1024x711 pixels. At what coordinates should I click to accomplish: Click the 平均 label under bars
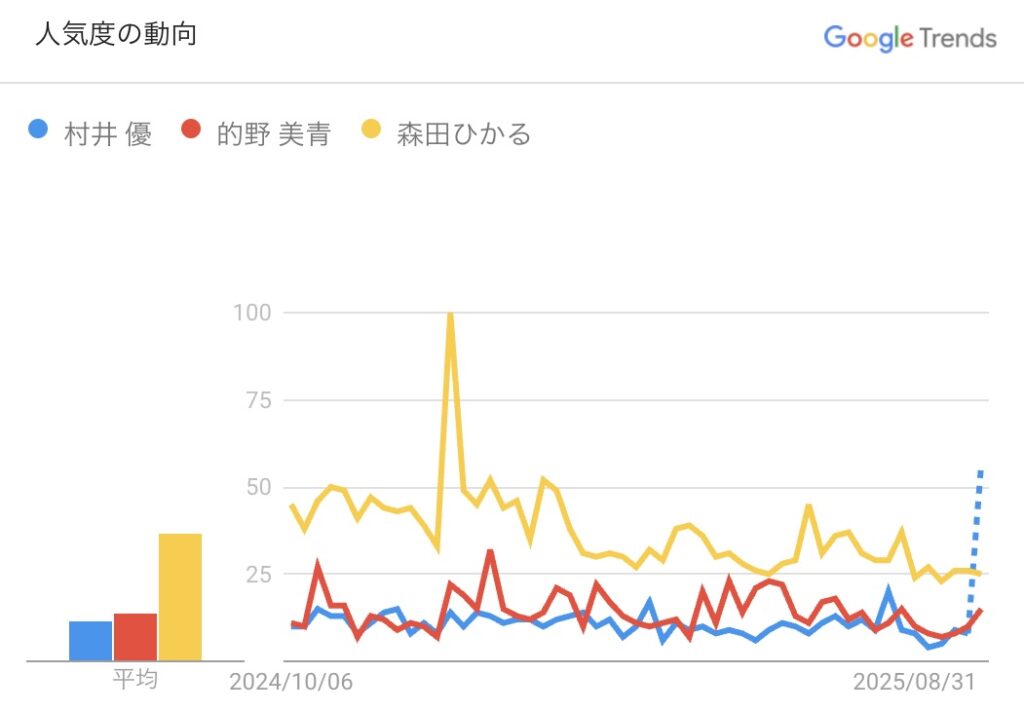[x=134, y=681]
